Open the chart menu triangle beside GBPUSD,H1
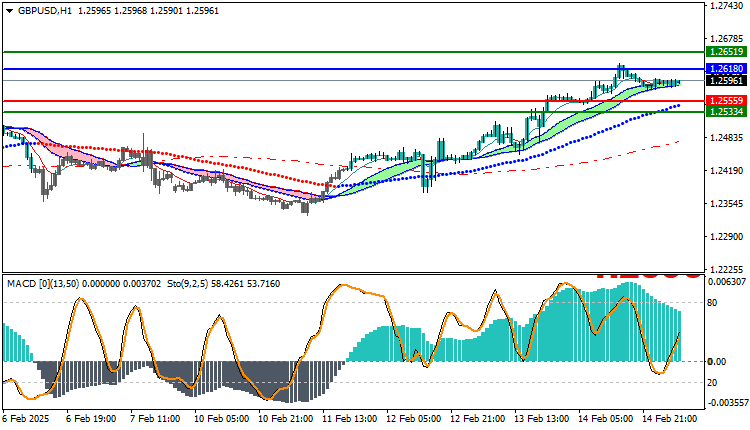The height and width of the screenshot is (430, 750). (x=10, y=11)
